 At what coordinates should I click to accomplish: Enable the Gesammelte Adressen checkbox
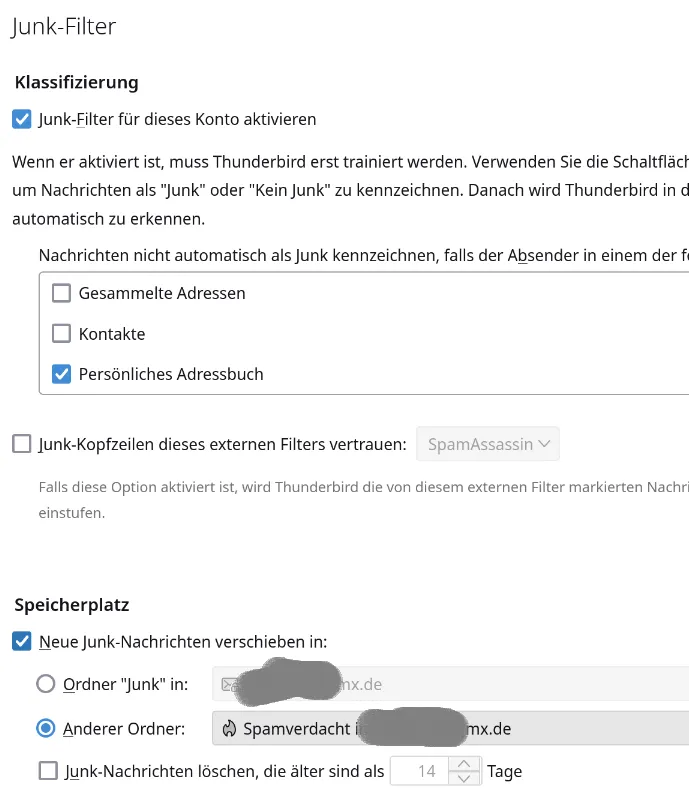tap(62, 294)
